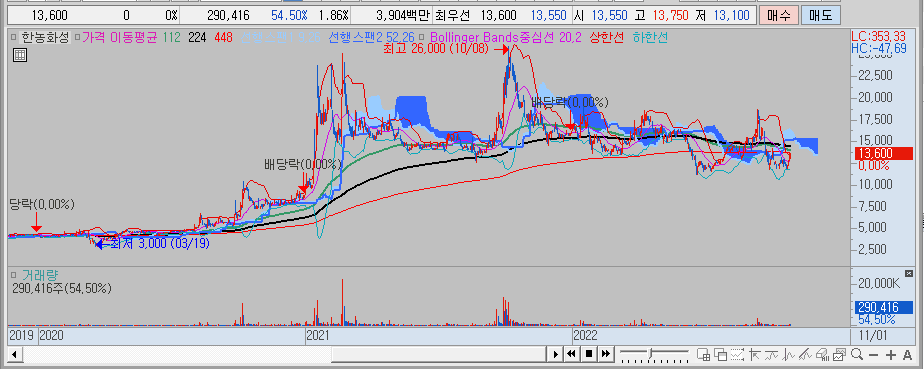Click the stop square button
The width and height of the screenshot is (924, 369).
click(x=588, y=354)
